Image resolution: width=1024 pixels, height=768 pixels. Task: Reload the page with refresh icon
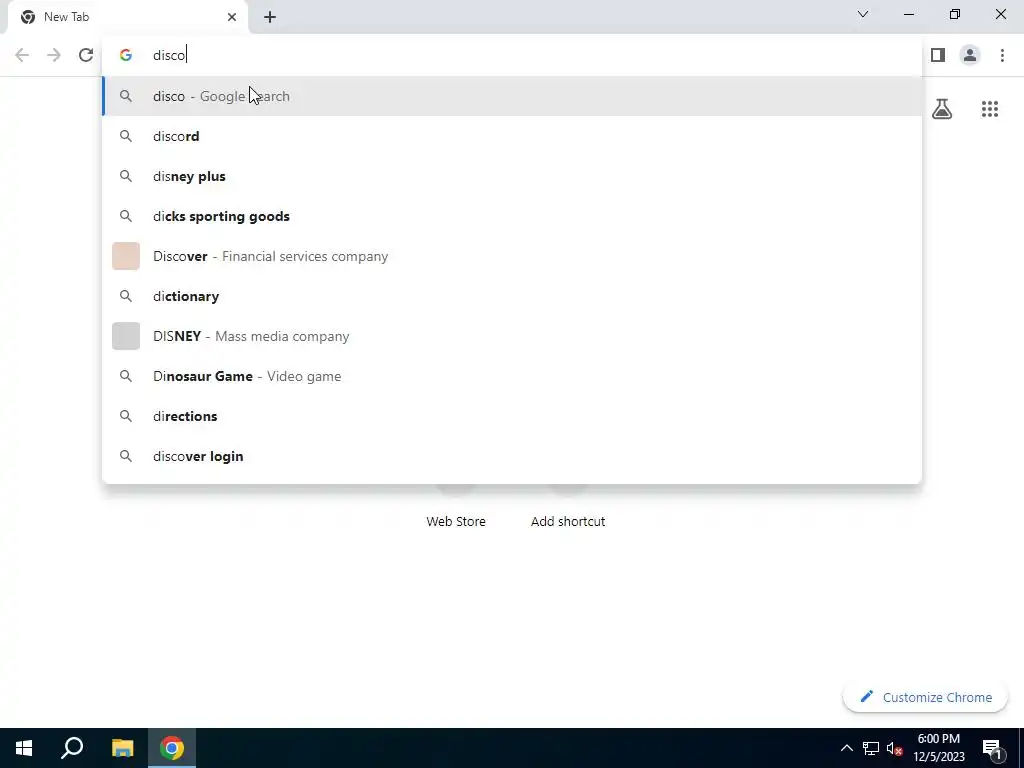coord(86,56)
